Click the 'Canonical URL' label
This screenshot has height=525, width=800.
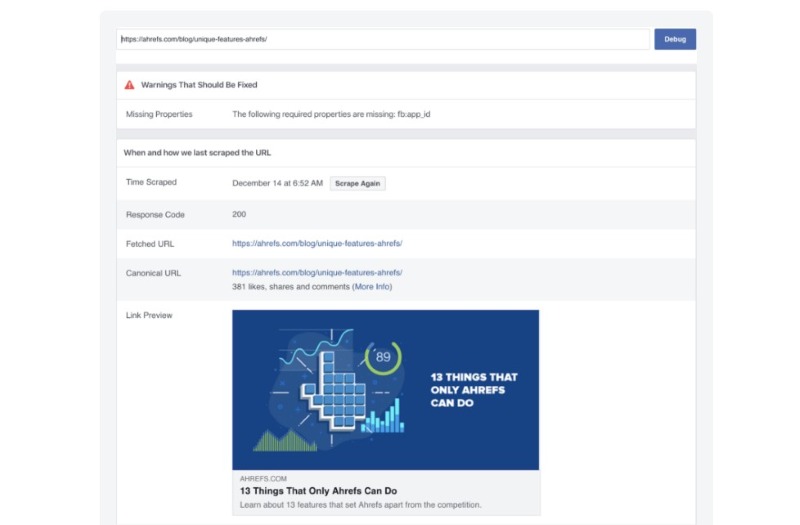click(153, 273)
